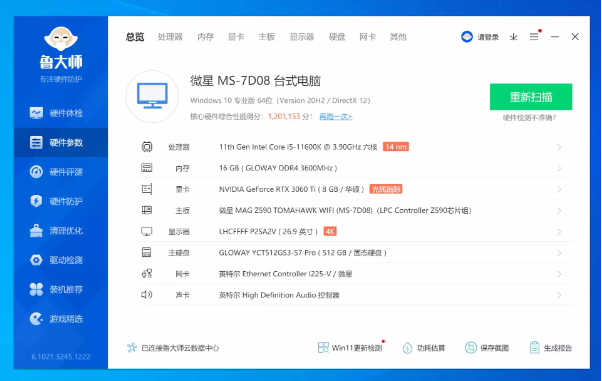Click the user avatar login icon
Viewport: 602px width, 381px height.
(467, 37)
